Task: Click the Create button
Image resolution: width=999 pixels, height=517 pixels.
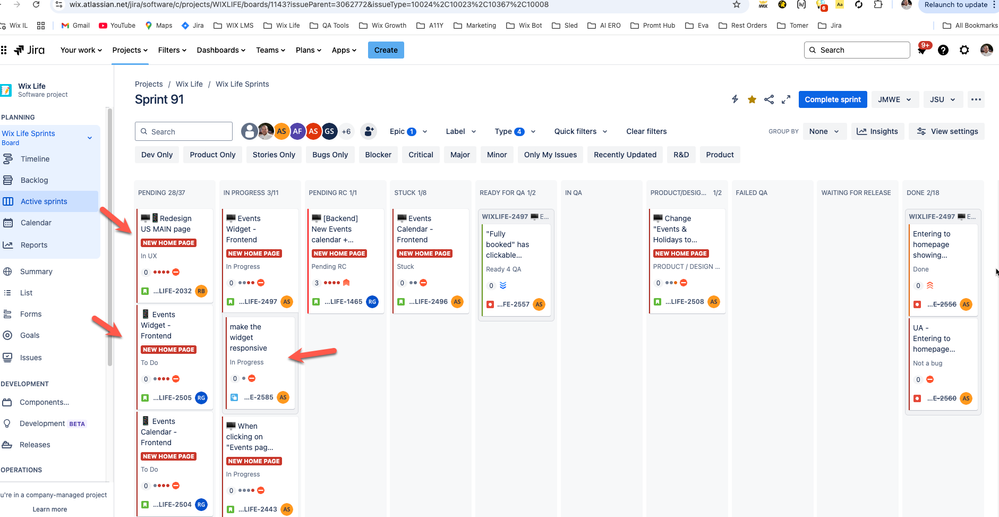Action: pyautogui.click(x=386, y=50)
